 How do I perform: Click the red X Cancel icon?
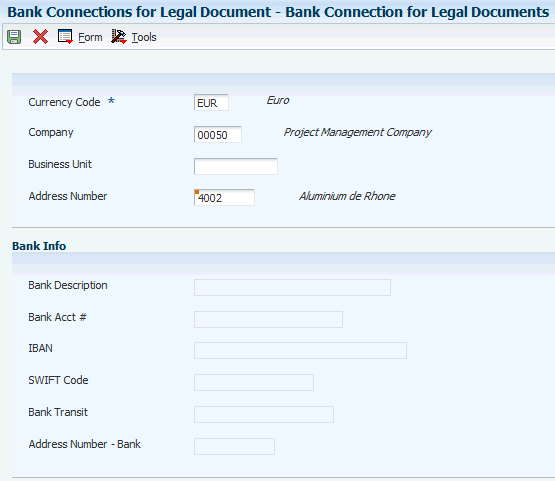tap(40, 37)
